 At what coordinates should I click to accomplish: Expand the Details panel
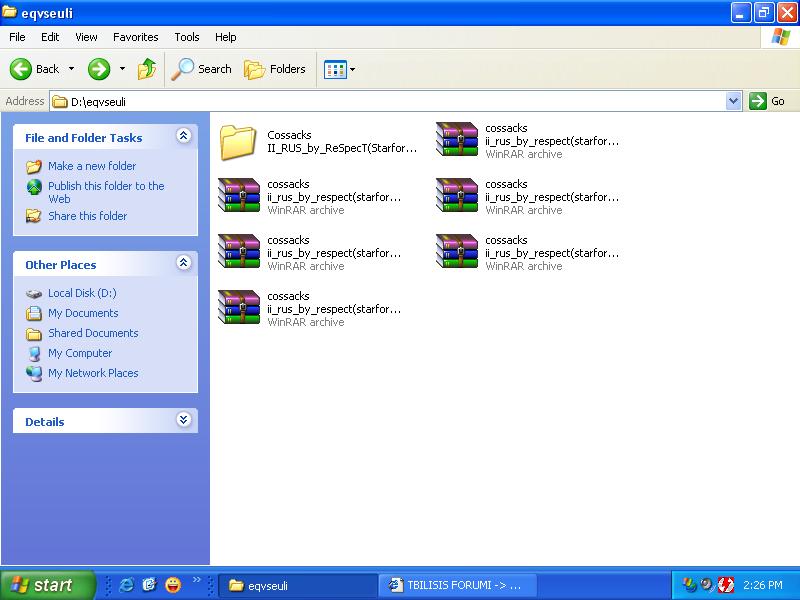pyautogui.click(x=184, y=419)
